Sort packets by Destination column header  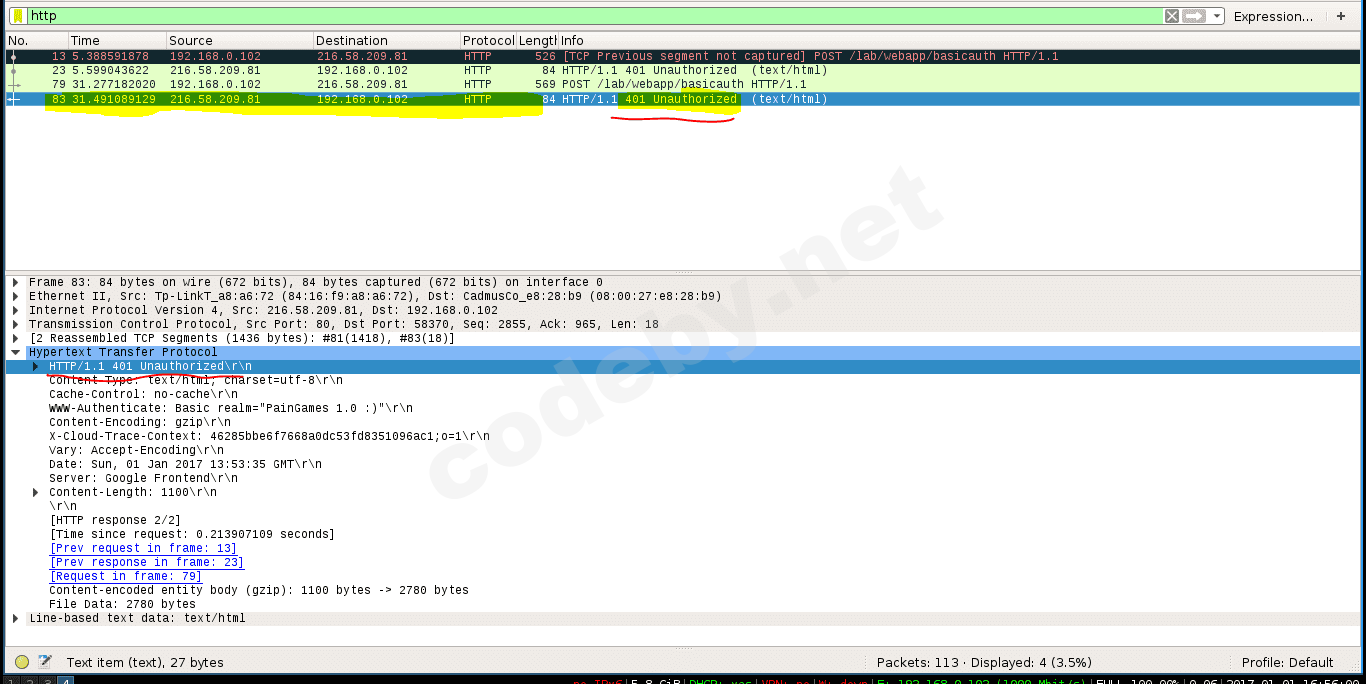(386, 41)
